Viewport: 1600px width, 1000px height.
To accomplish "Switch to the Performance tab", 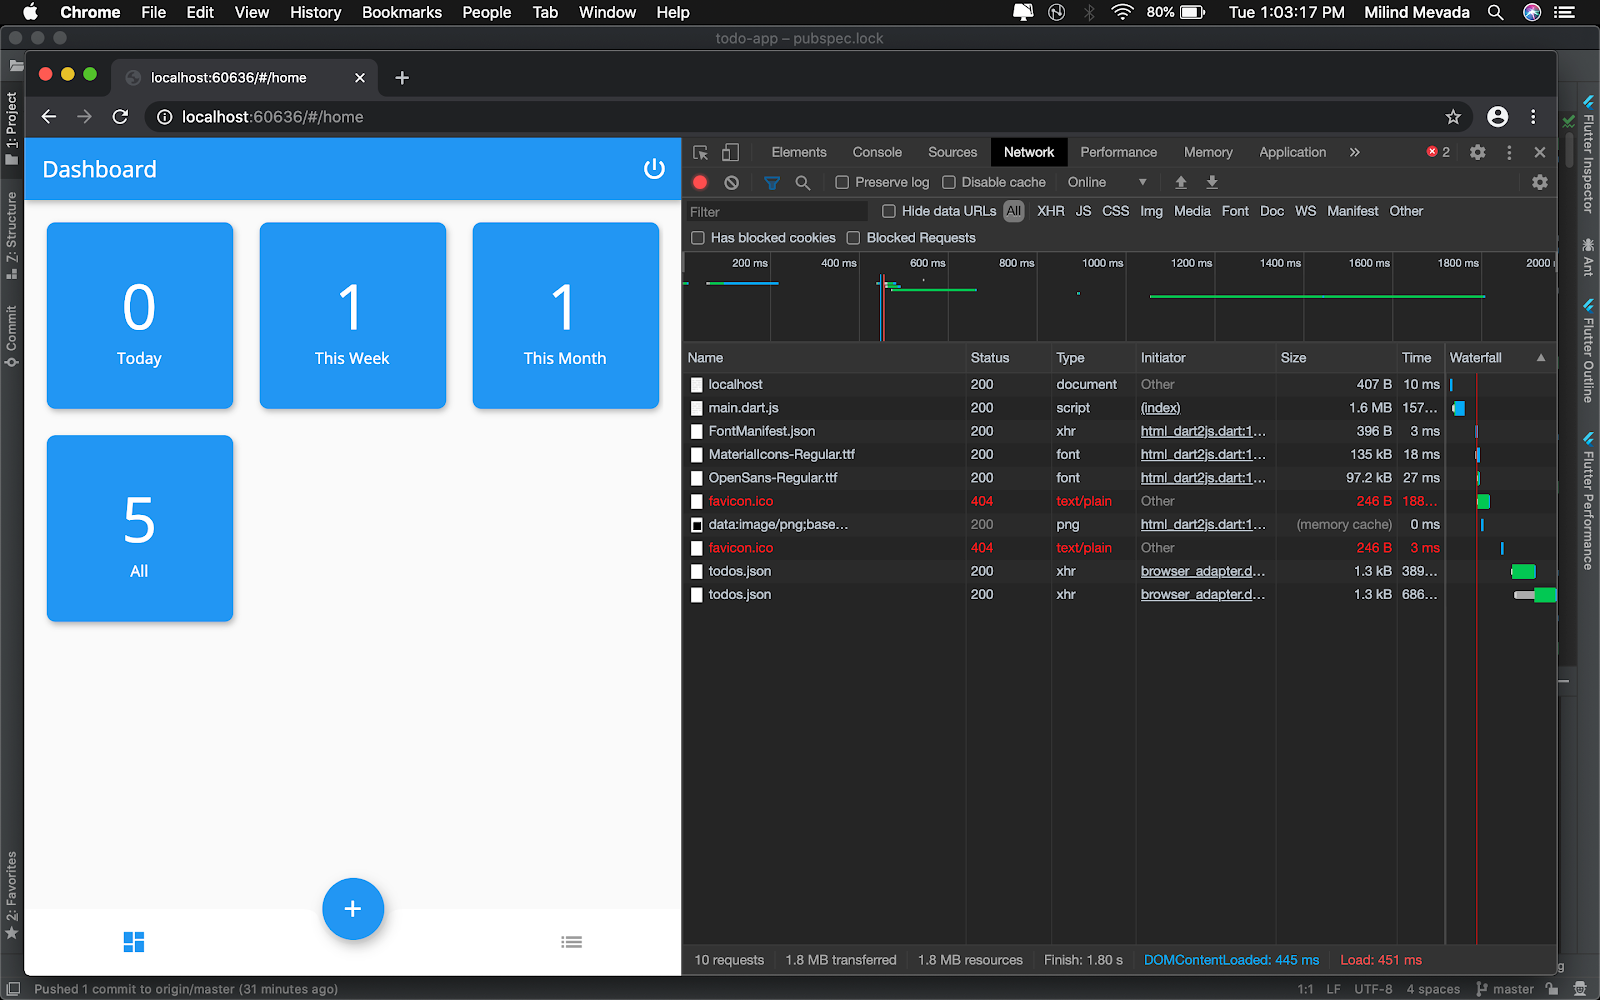I will (1118, 152).
